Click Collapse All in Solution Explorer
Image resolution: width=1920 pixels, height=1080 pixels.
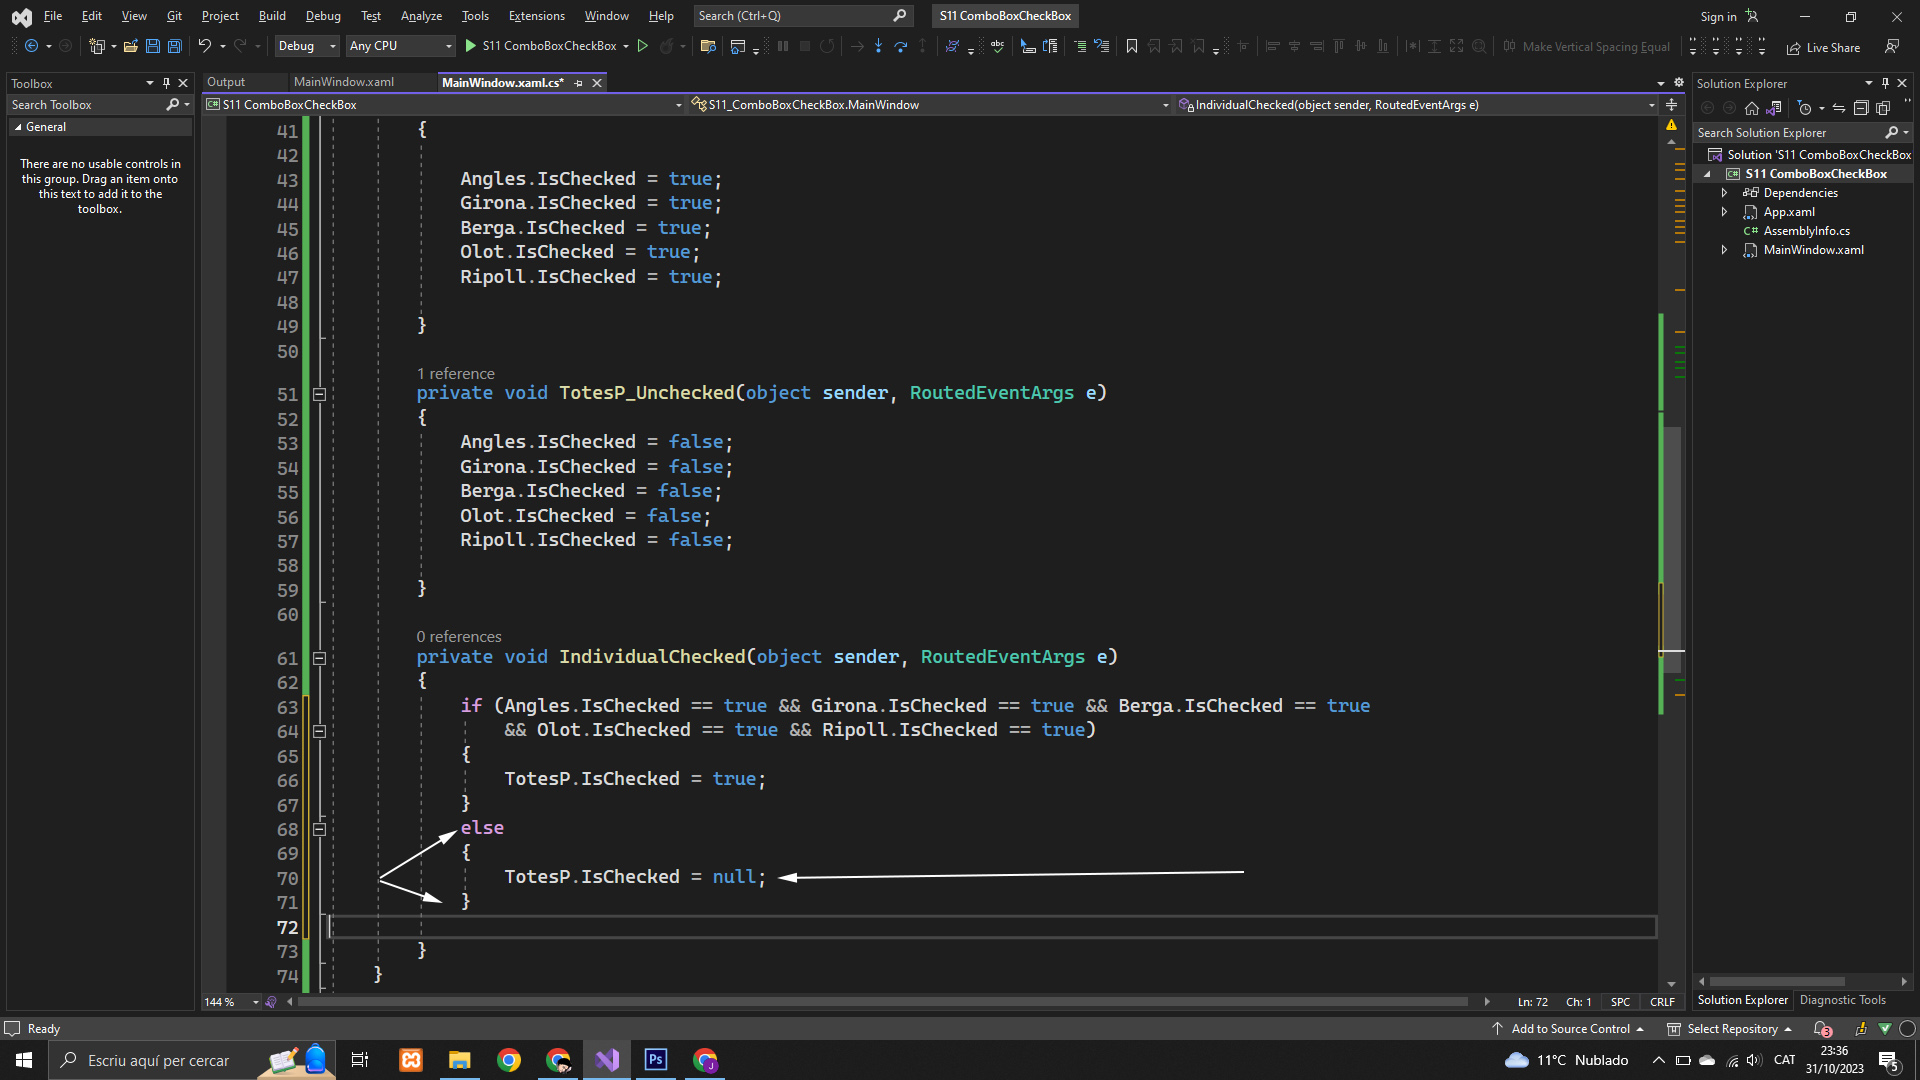pos(1860,108)
